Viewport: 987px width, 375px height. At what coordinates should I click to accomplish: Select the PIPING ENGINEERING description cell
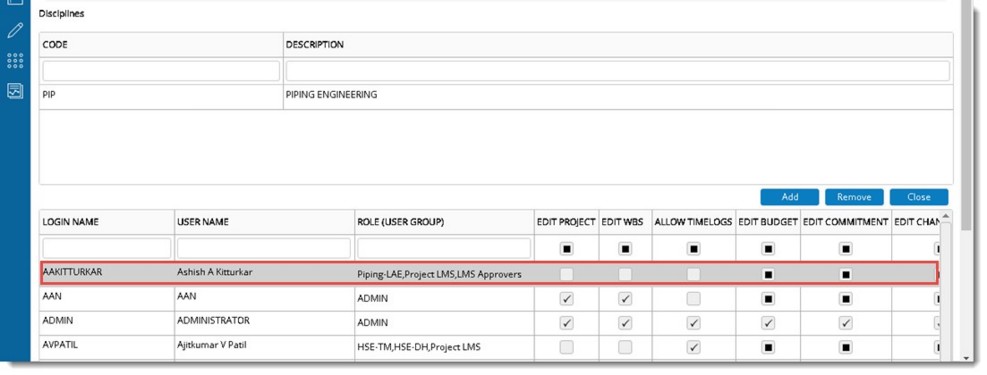click(618, 97)
